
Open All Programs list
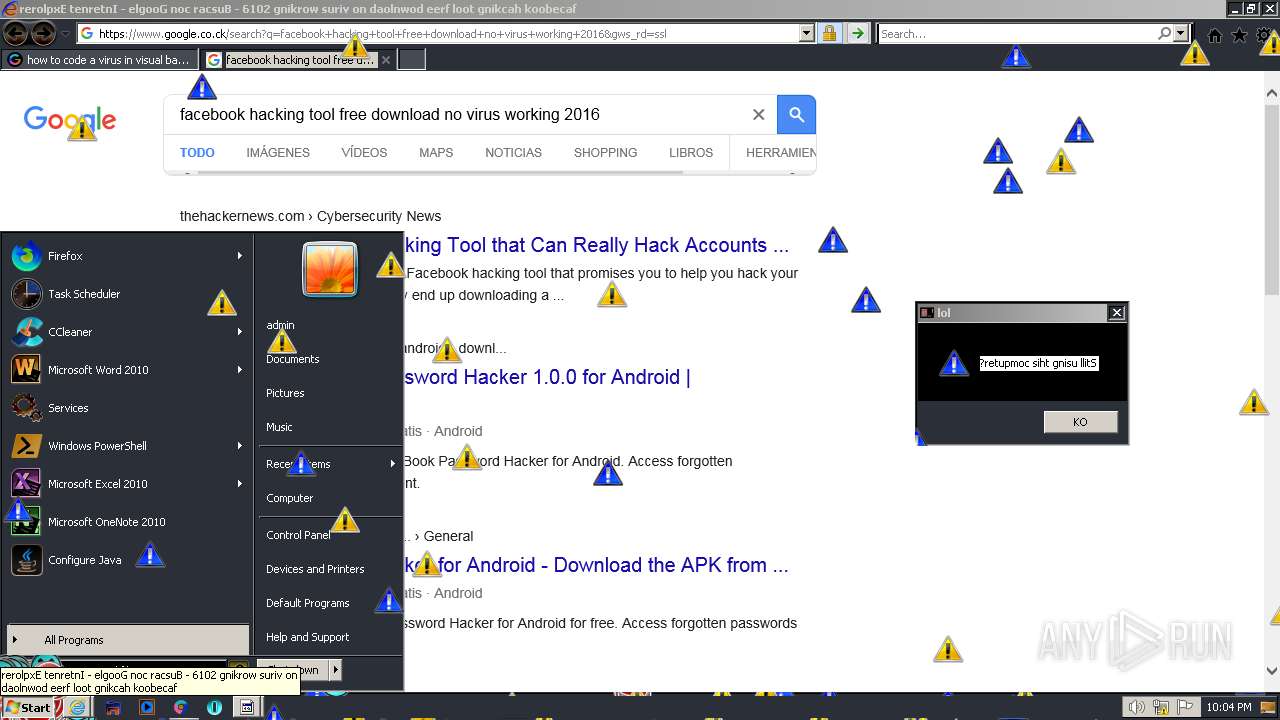click(x=128, y=640)
